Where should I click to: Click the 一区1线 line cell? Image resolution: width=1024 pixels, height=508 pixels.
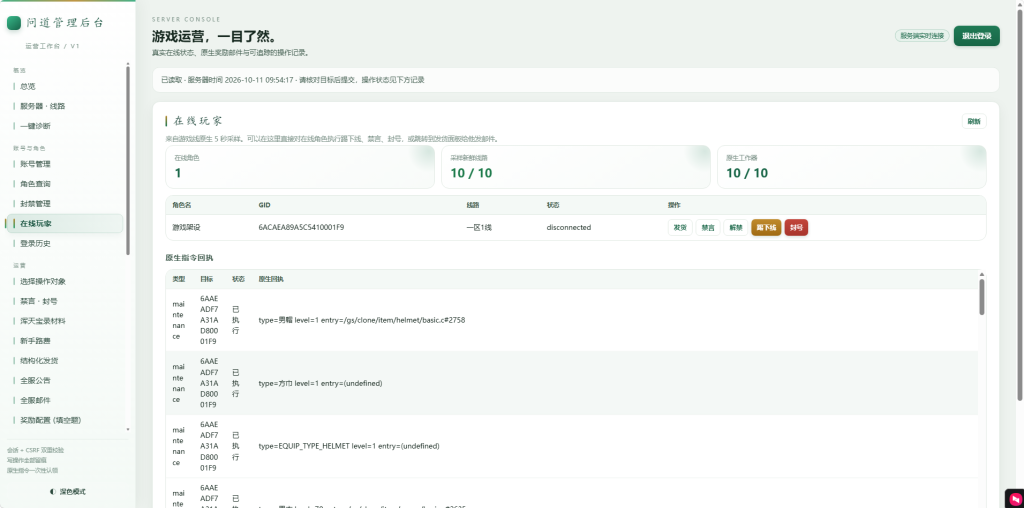[x=479, y=228]
